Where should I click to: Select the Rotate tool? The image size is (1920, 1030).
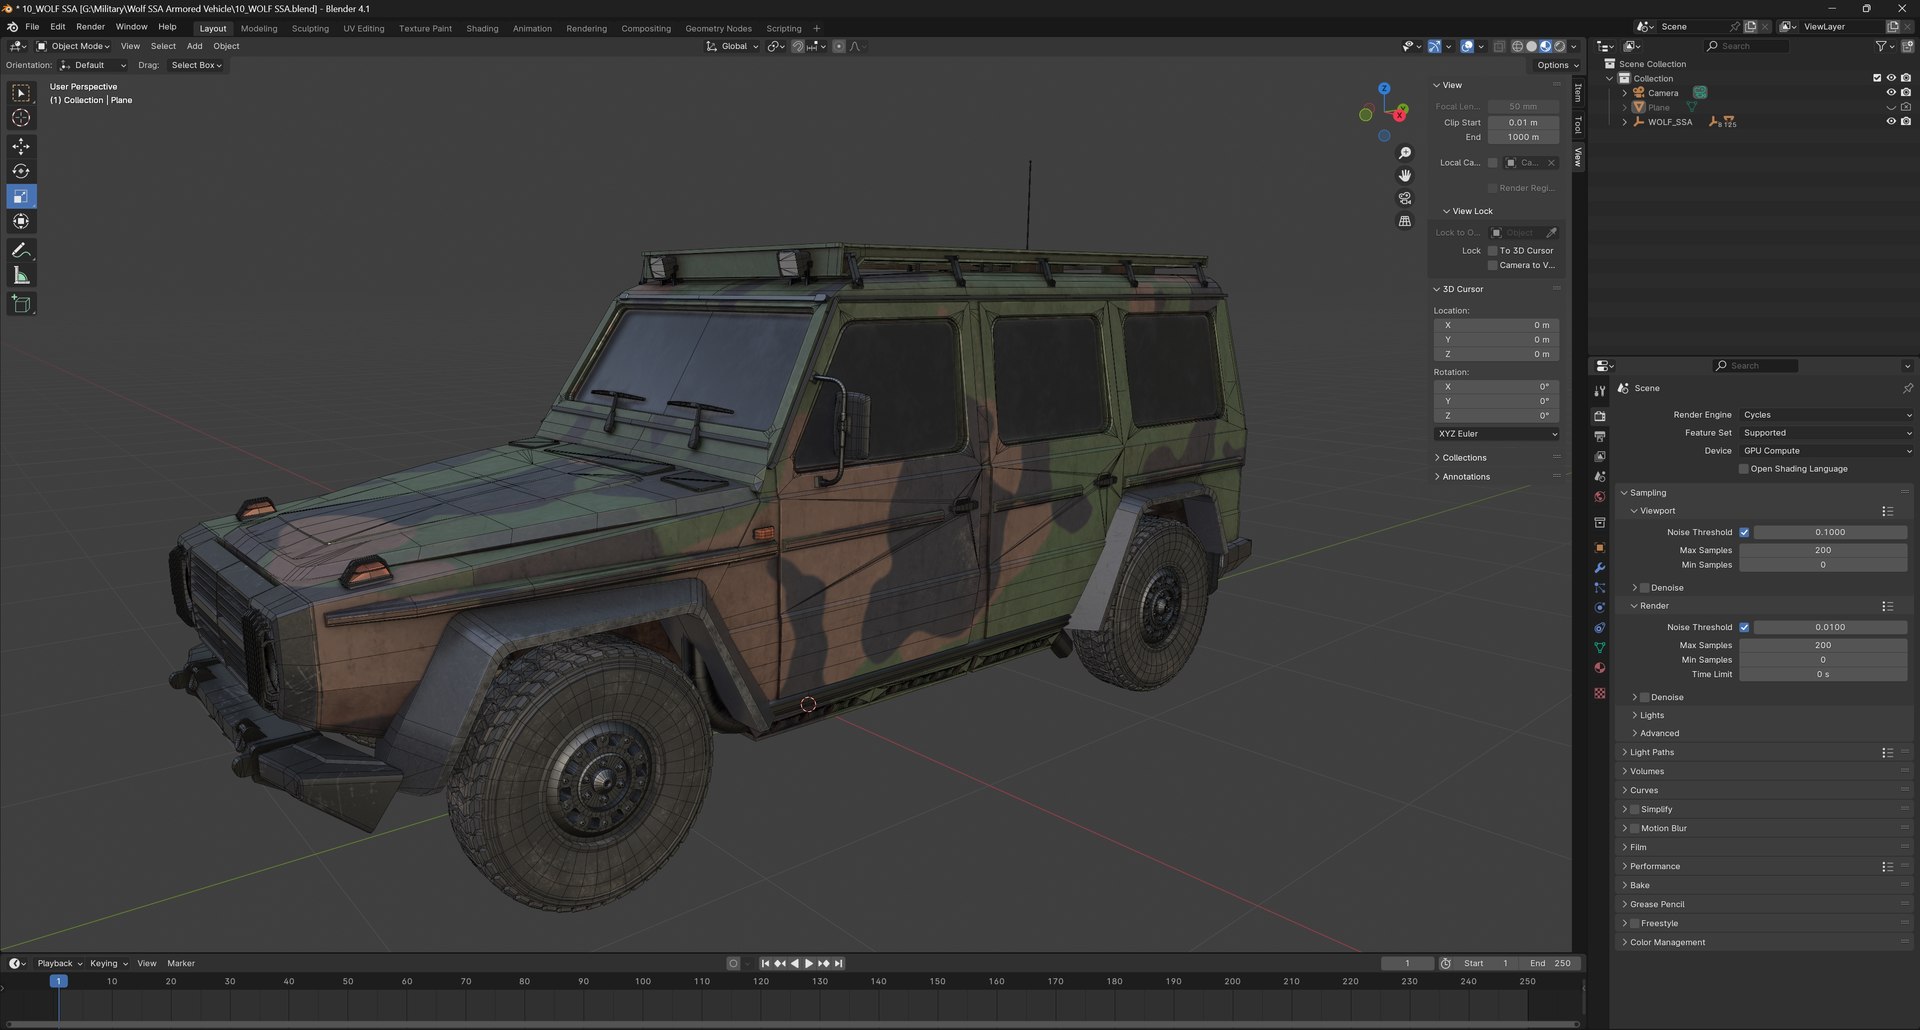coord(21,171)
